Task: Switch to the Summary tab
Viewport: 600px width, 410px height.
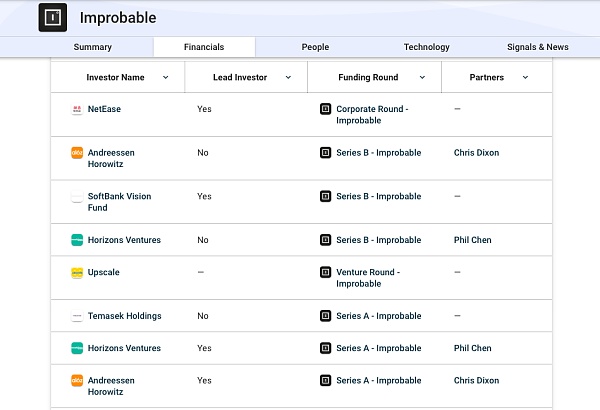Action: [x=92, y=47]
